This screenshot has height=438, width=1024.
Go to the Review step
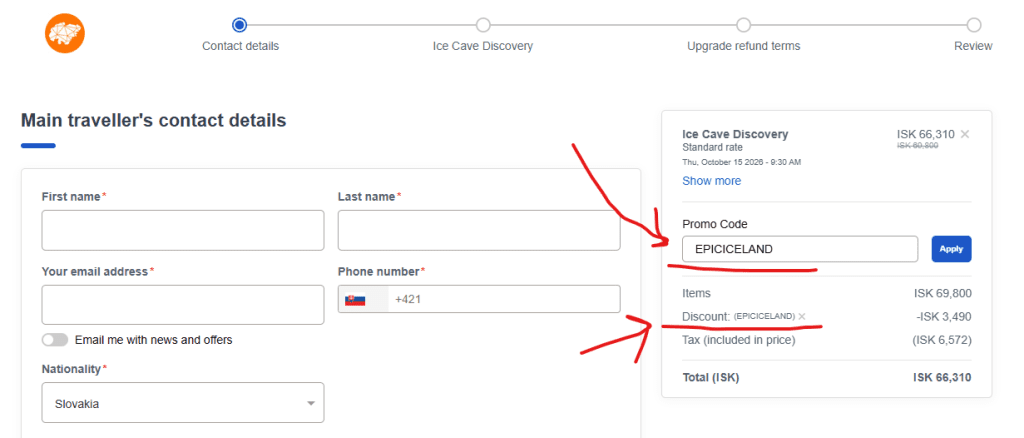tap(973, 46)
